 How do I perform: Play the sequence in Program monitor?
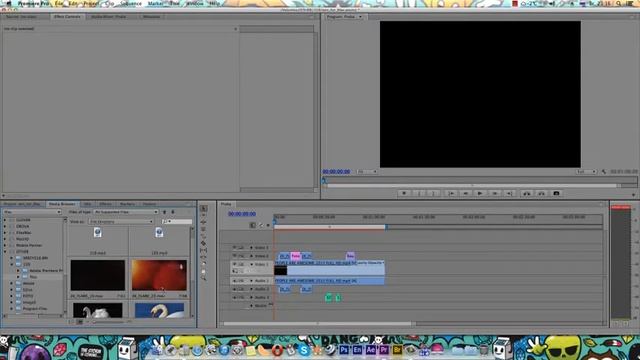coord(480,193)
